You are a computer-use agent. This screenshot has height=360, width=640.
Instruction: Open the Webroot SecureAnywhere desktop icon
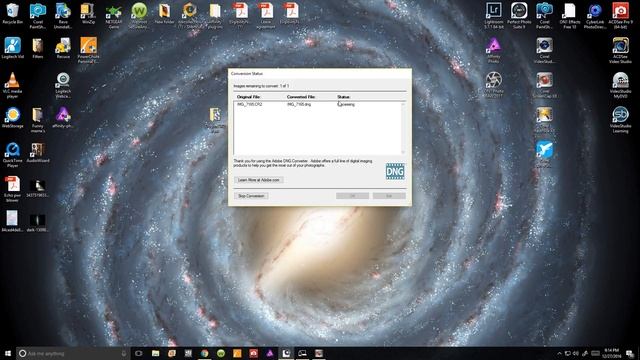tap(139, 16)
